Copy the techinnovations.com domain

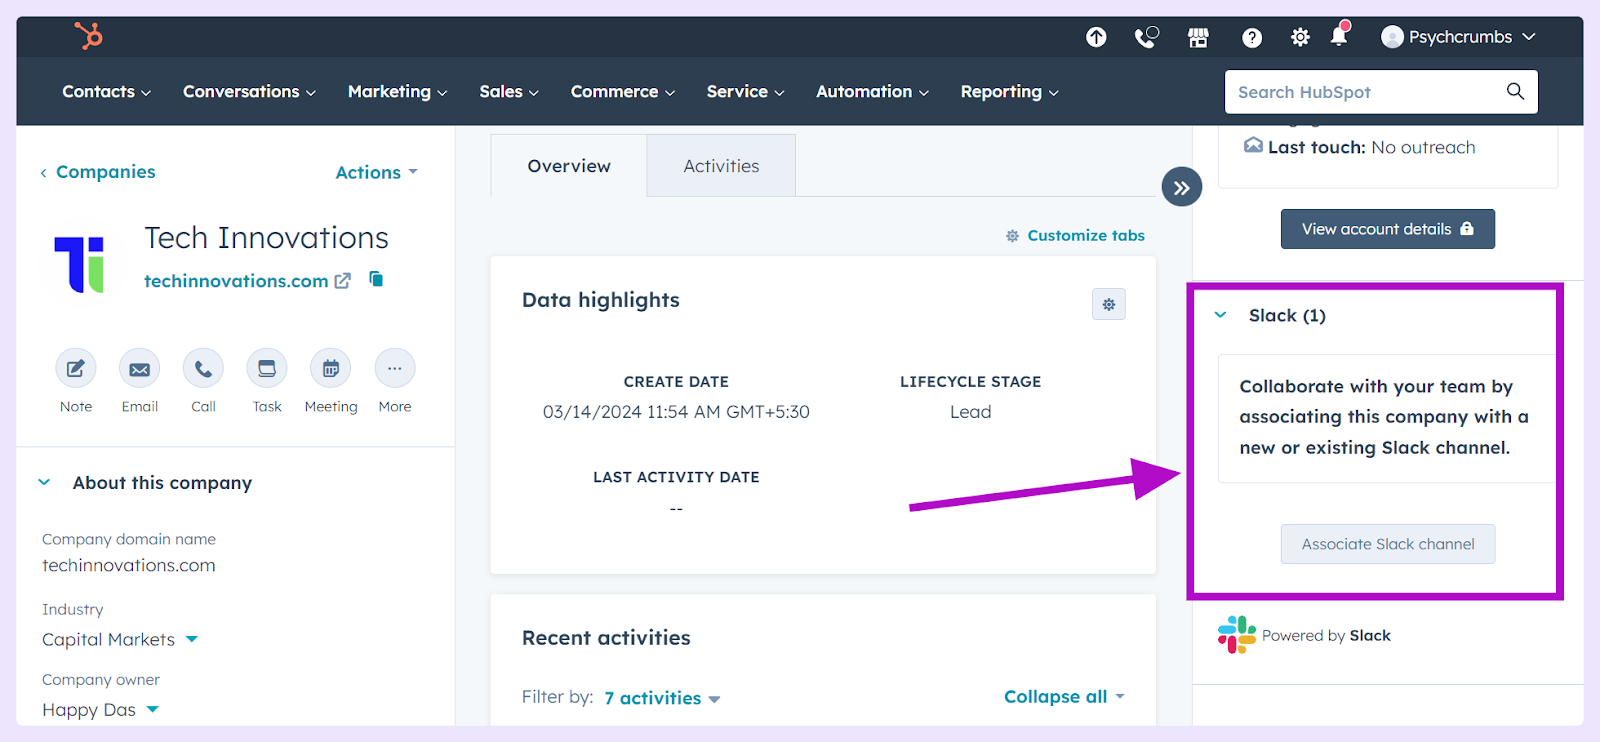(x=376, y=279)
